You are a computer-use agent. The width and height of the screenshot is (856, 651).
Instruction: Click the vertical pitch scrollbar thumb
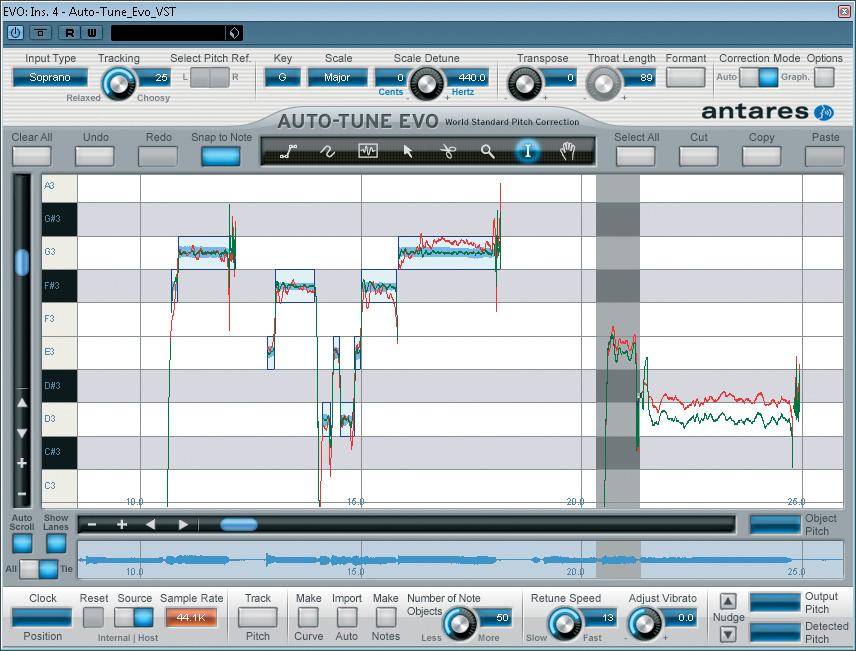pyautogui.click(x=22, y=262)
